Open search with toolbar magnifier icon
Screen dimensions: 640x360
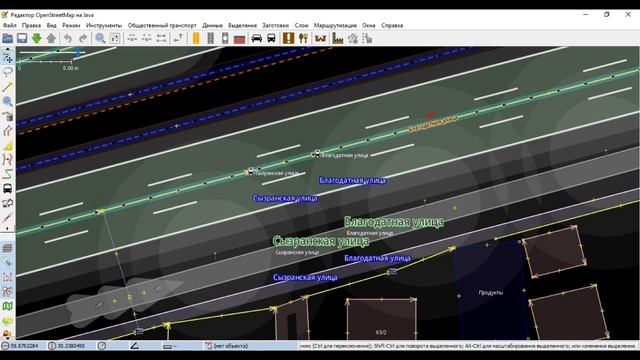click(100, 38)
